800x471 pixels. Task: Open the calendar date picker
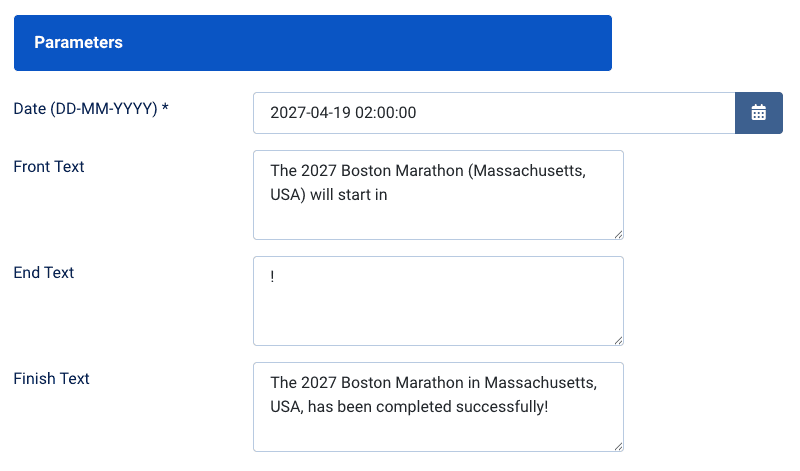(759, 113)
